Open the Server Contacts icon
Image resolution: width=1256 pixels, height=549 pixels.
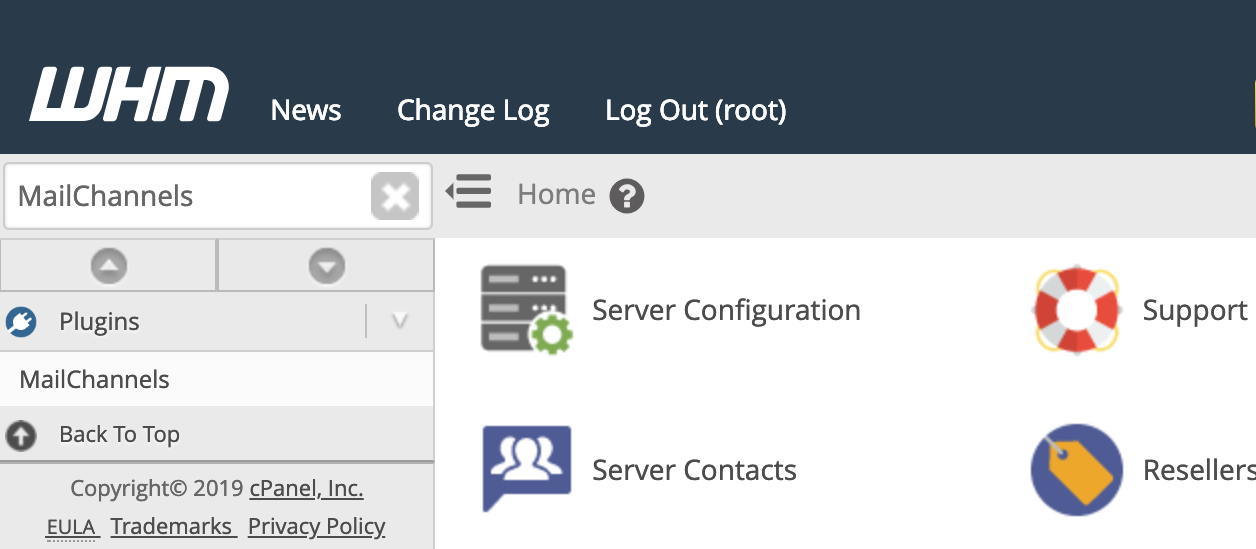coord(527,468)
